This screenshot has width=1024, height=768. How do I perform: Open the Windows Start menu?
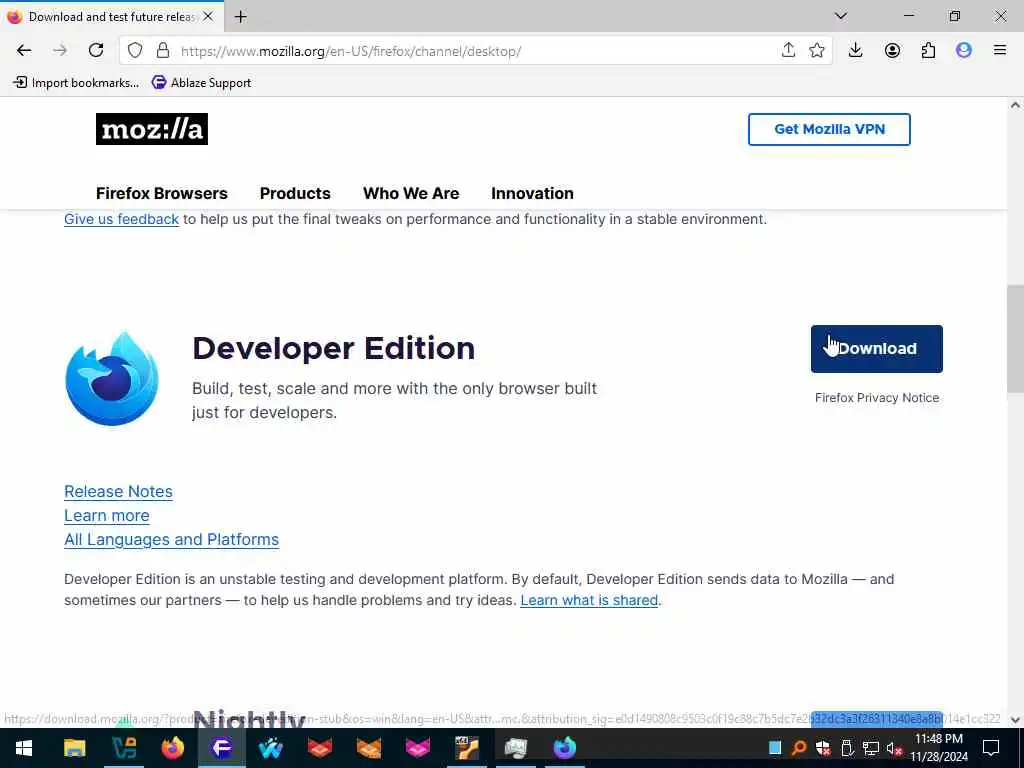(24, 748)
